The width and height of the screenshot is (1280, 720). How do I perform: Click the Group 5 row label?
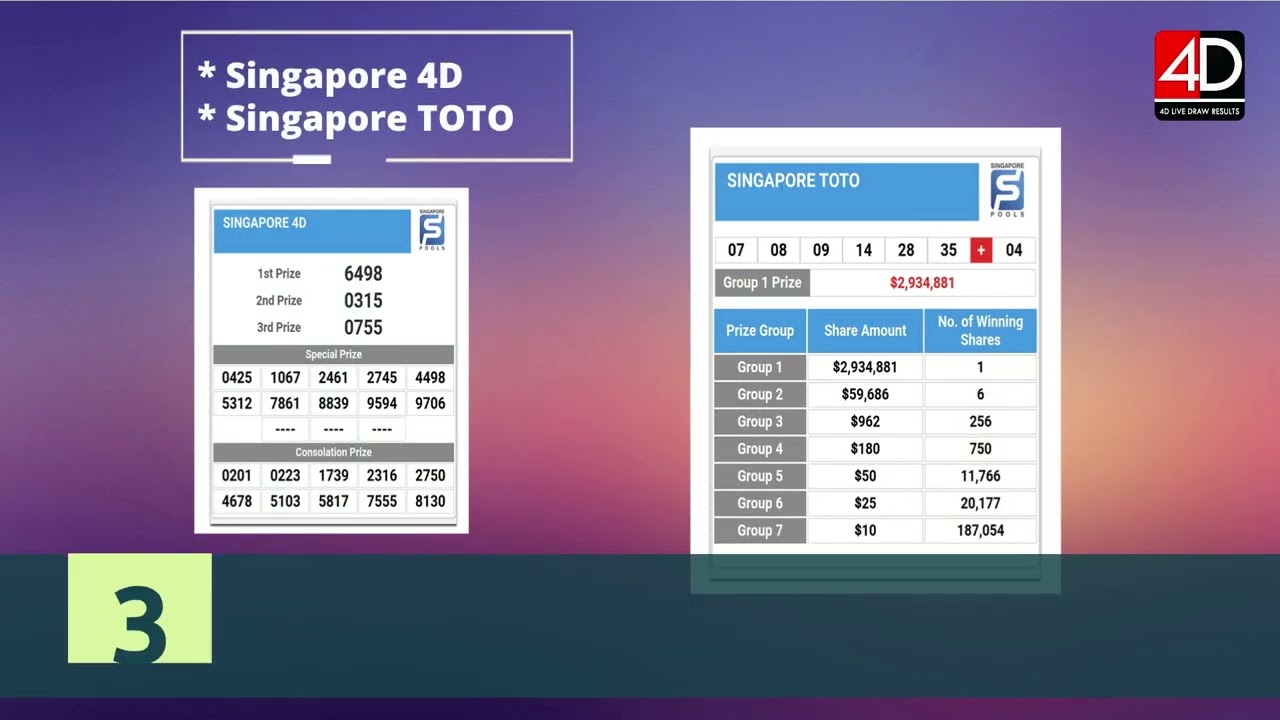tap(760, 476)
